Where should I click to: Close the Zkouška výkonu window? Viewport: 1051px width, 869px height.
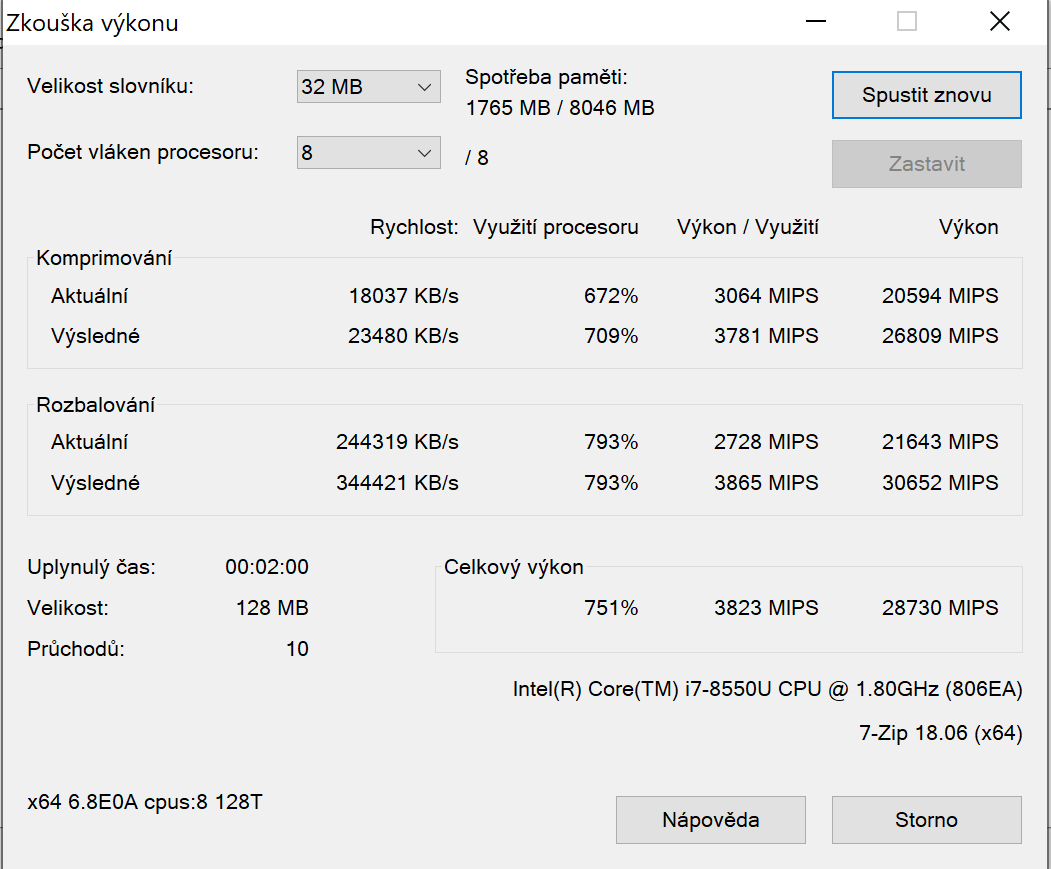(x=998, y=21)
